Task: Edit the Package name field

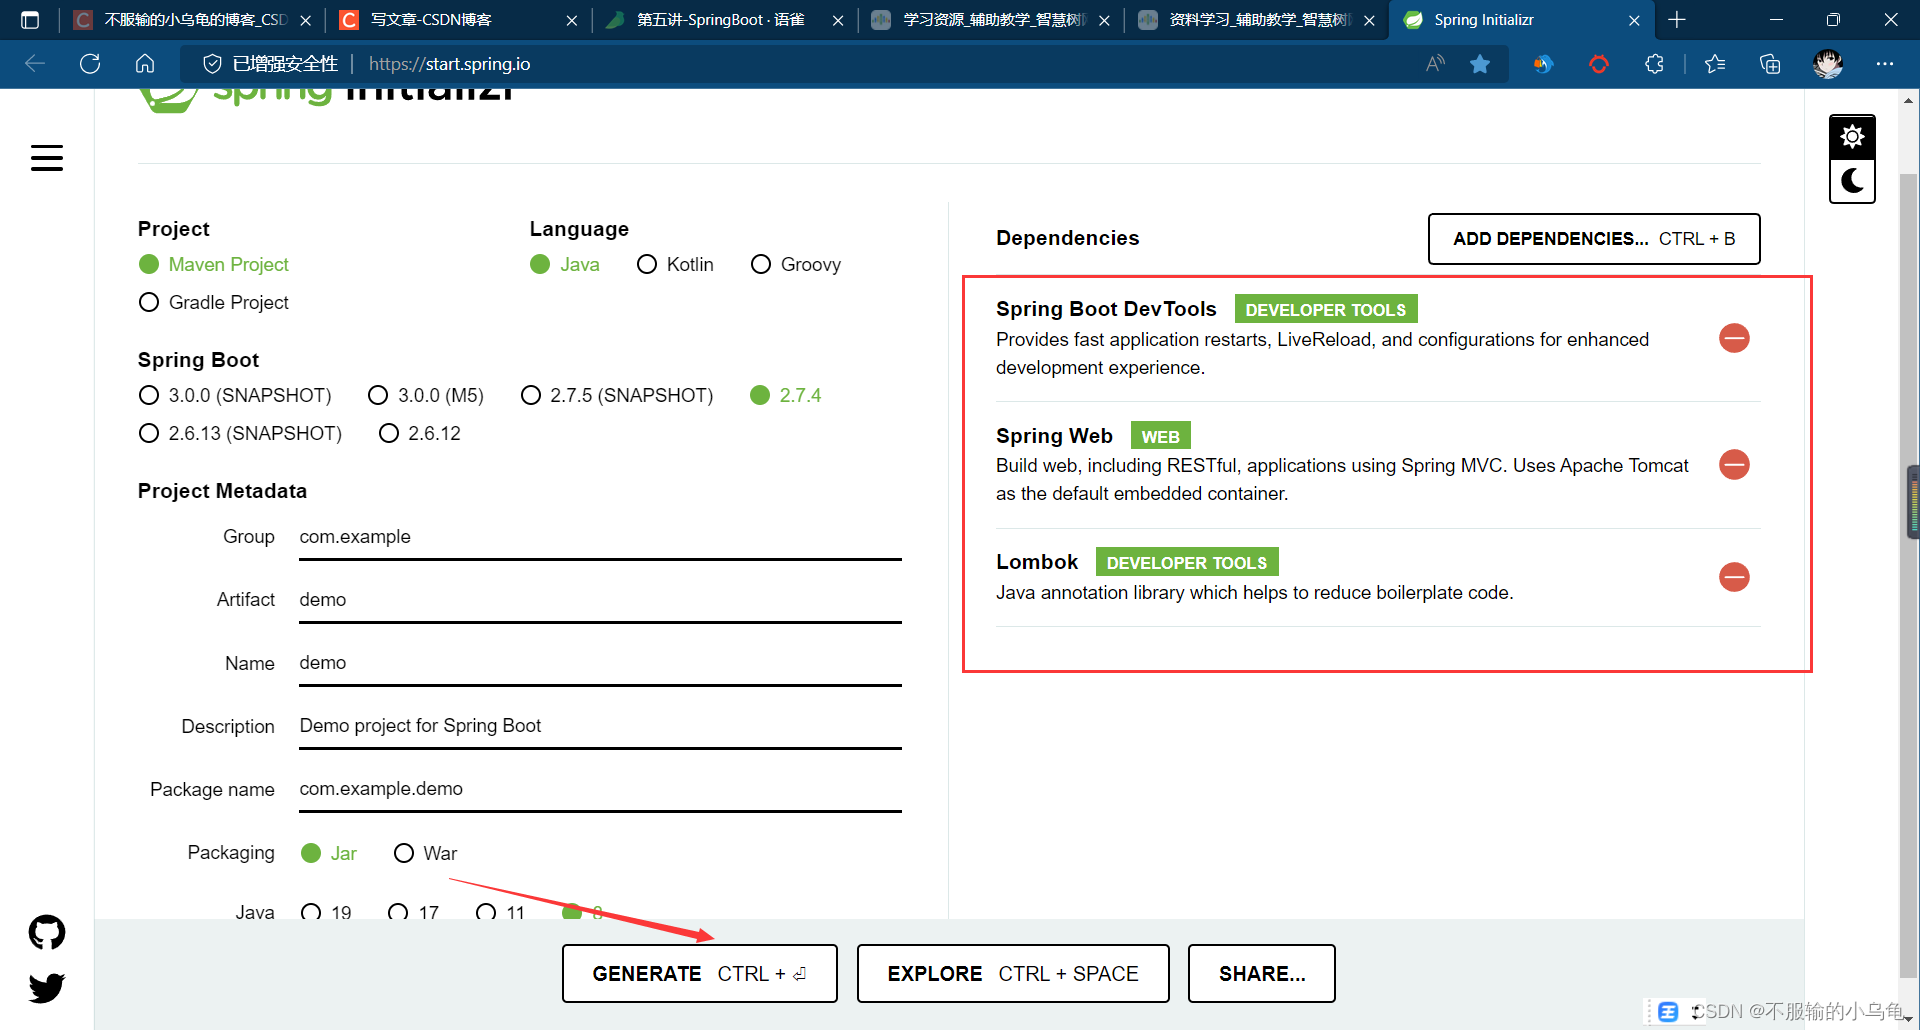Action: 600,789
